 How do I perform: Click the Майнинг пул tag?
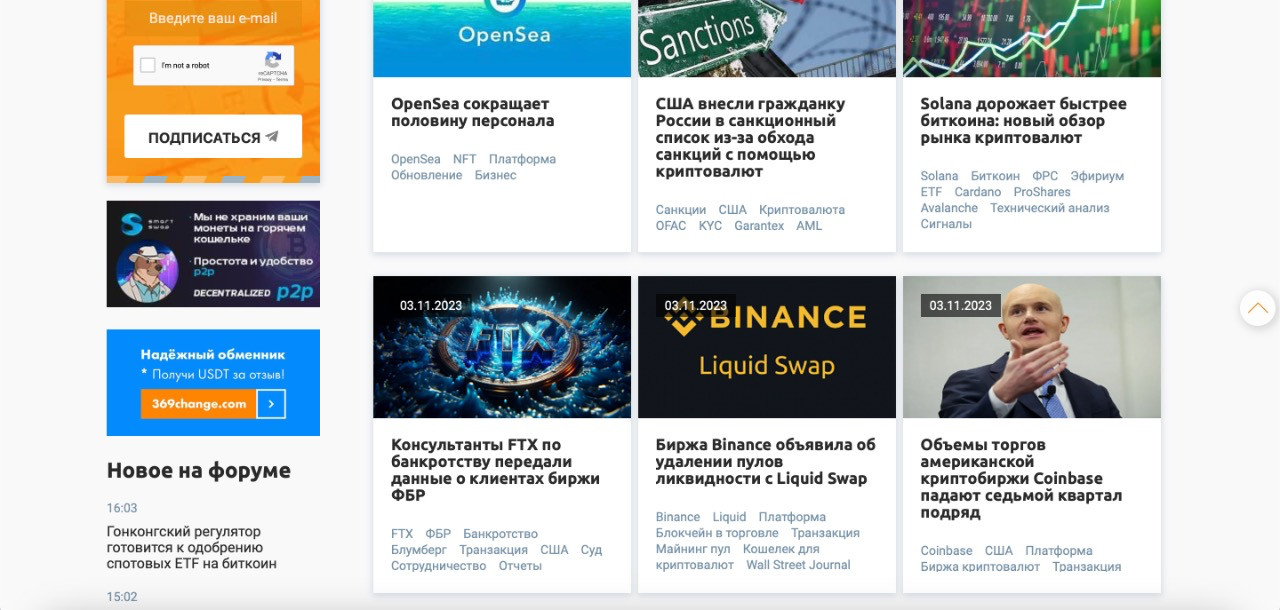click(693, 549)
